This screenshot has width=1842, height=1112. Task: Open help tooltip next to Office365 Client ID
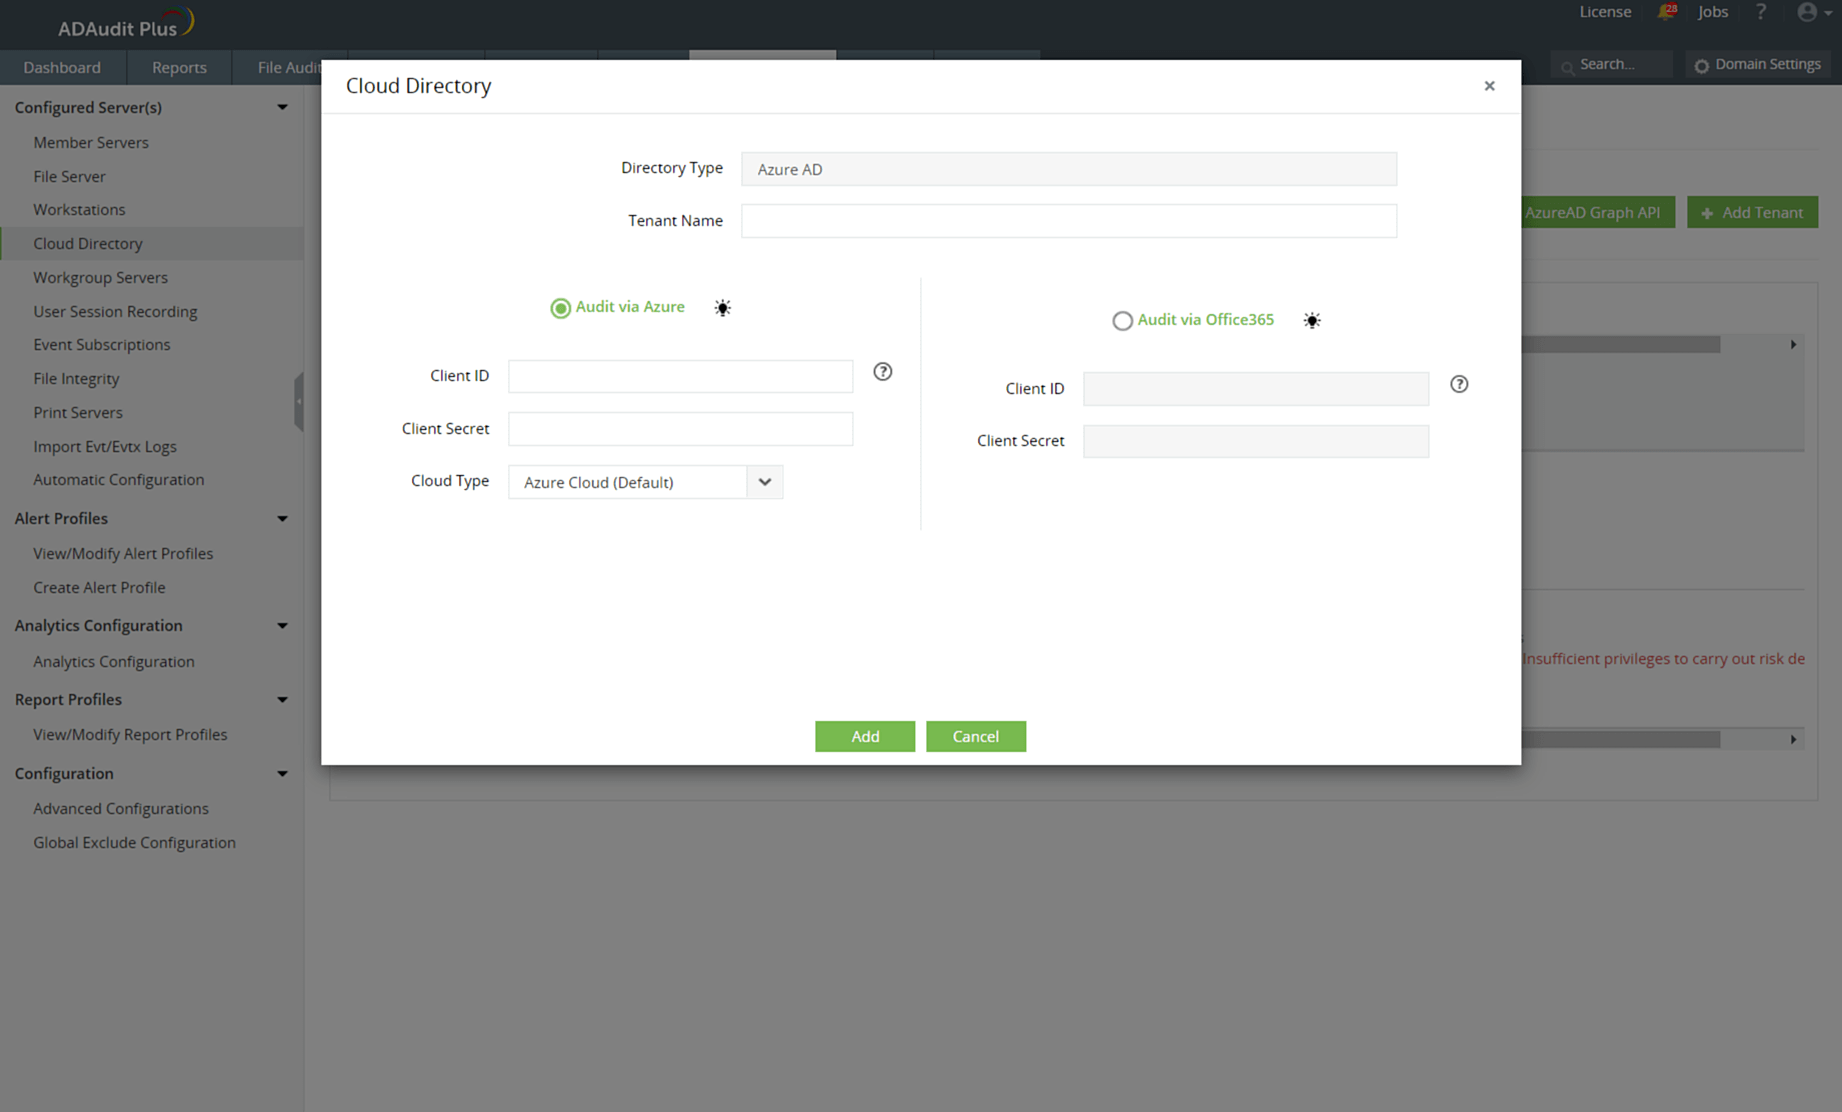coord(1458,384)
